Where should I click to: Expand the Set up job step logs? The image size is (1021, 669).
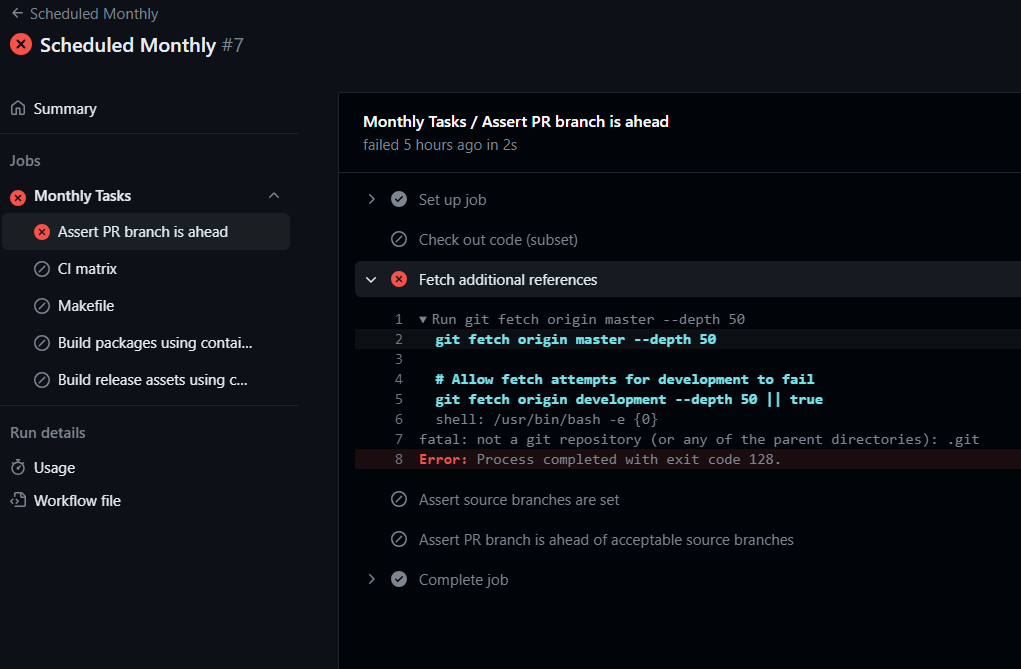tap(371, 199)
